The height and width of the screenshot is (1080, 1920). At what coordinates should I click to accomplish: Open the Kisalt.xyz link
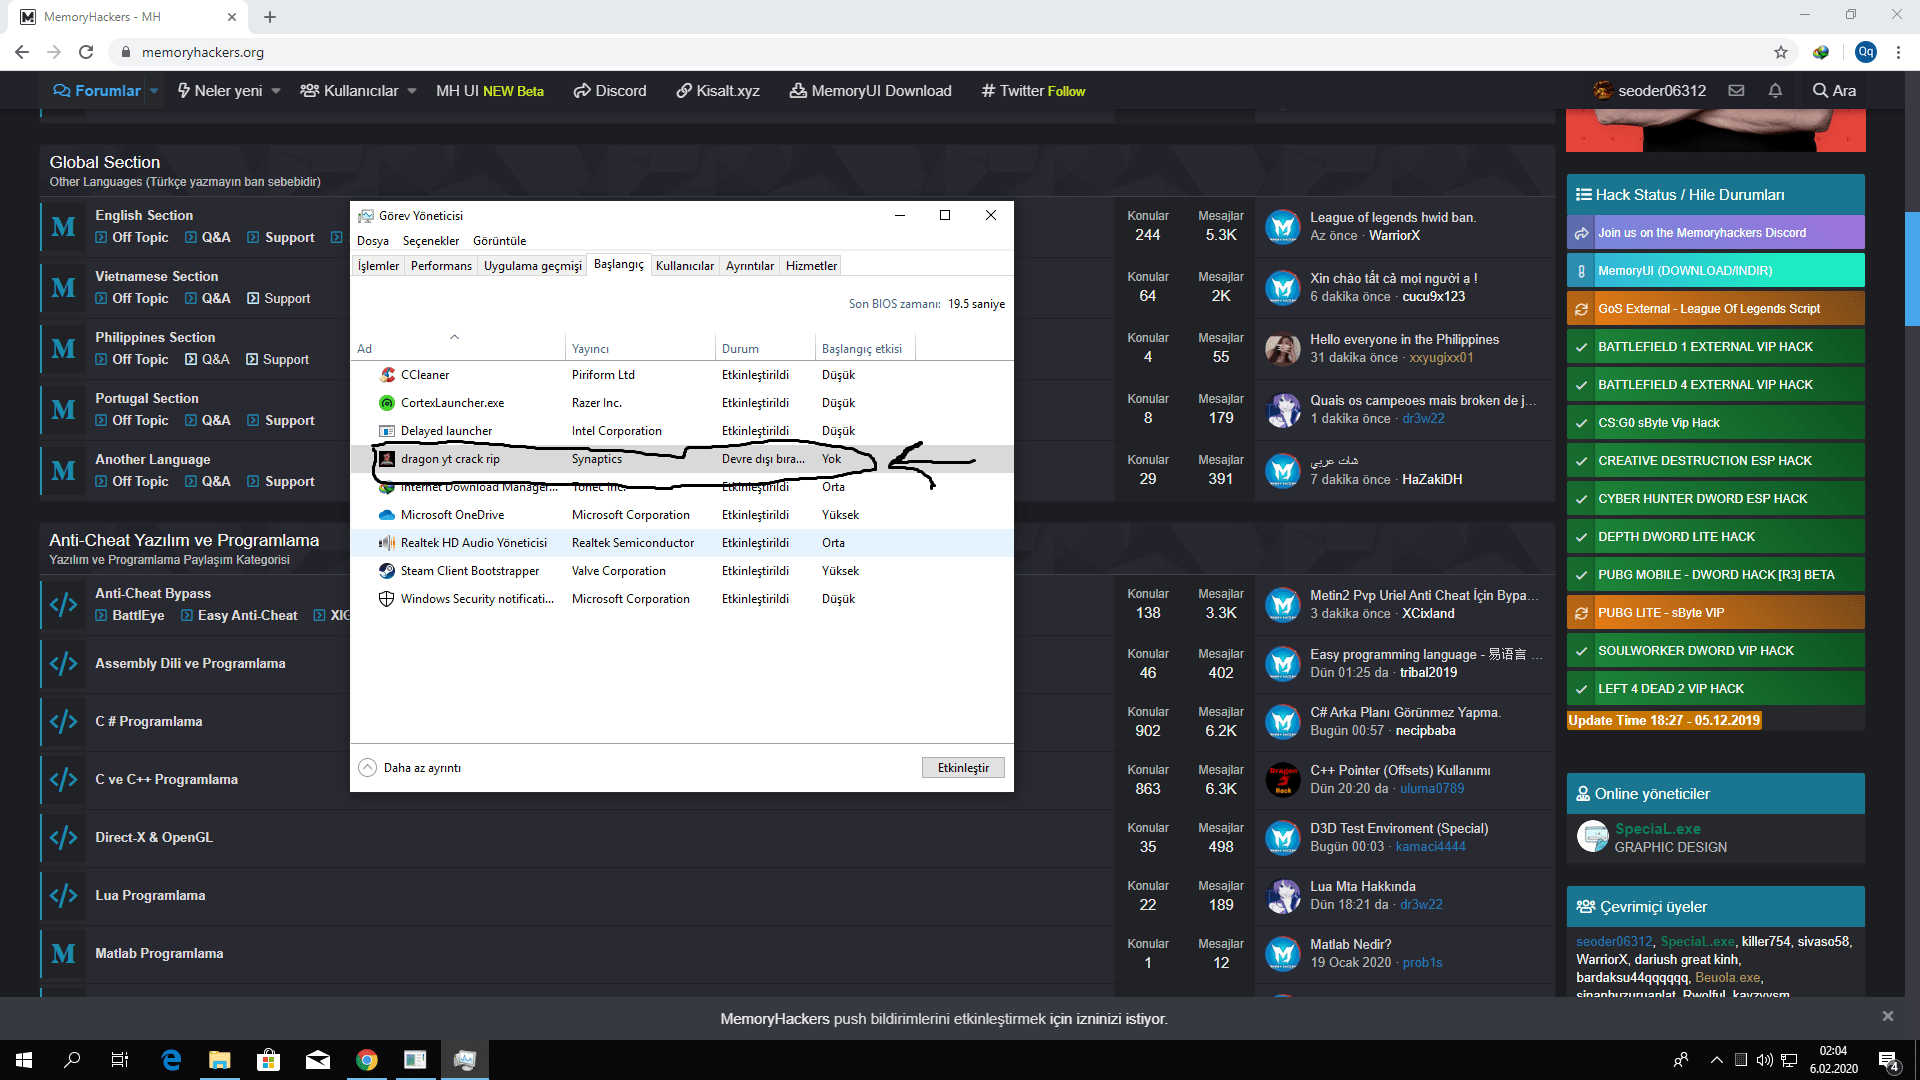click(718, 91)
